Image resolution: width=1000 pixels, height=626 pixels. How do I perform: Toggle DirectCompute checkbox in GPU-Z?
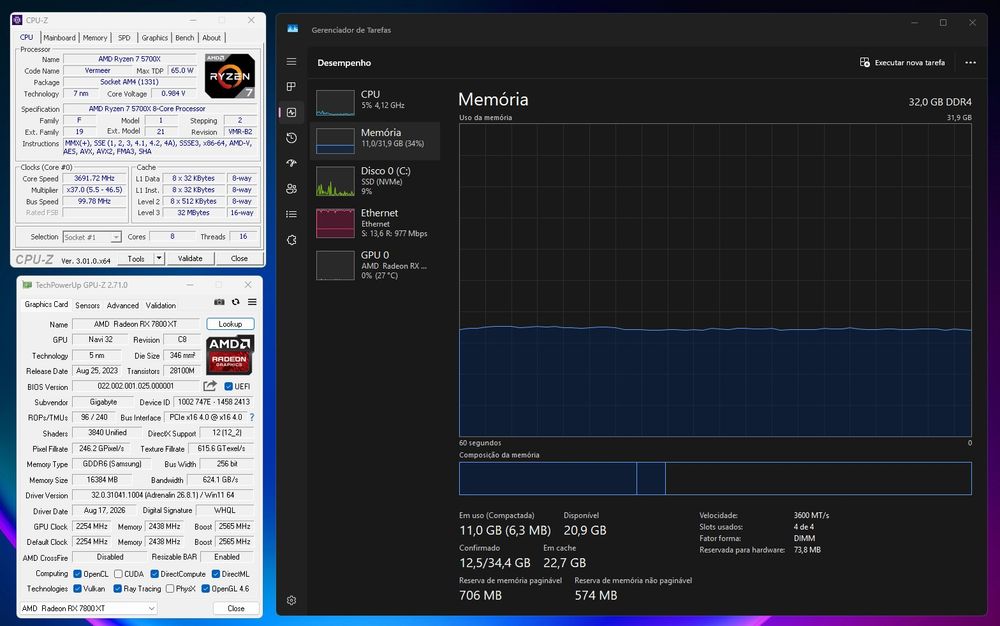tap(154, 574)
